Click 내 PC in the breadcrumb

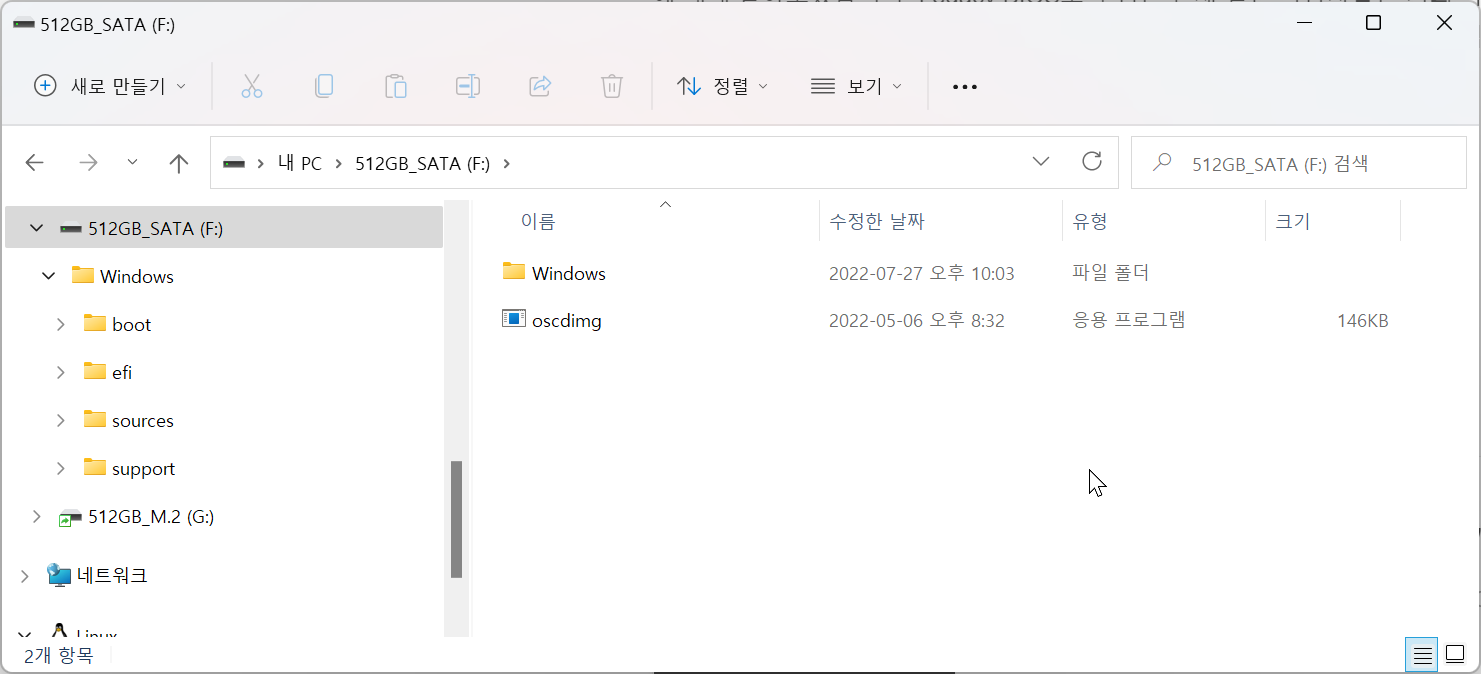[300, 163]
